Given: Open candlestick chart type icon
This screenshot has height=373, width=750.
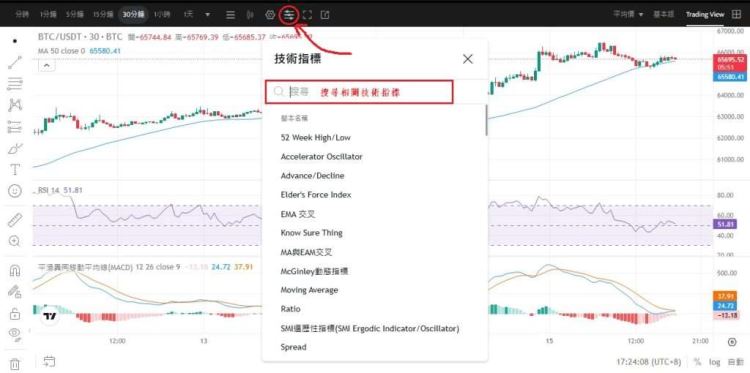Looking at the screenshot, I should (x=250, y=15).
